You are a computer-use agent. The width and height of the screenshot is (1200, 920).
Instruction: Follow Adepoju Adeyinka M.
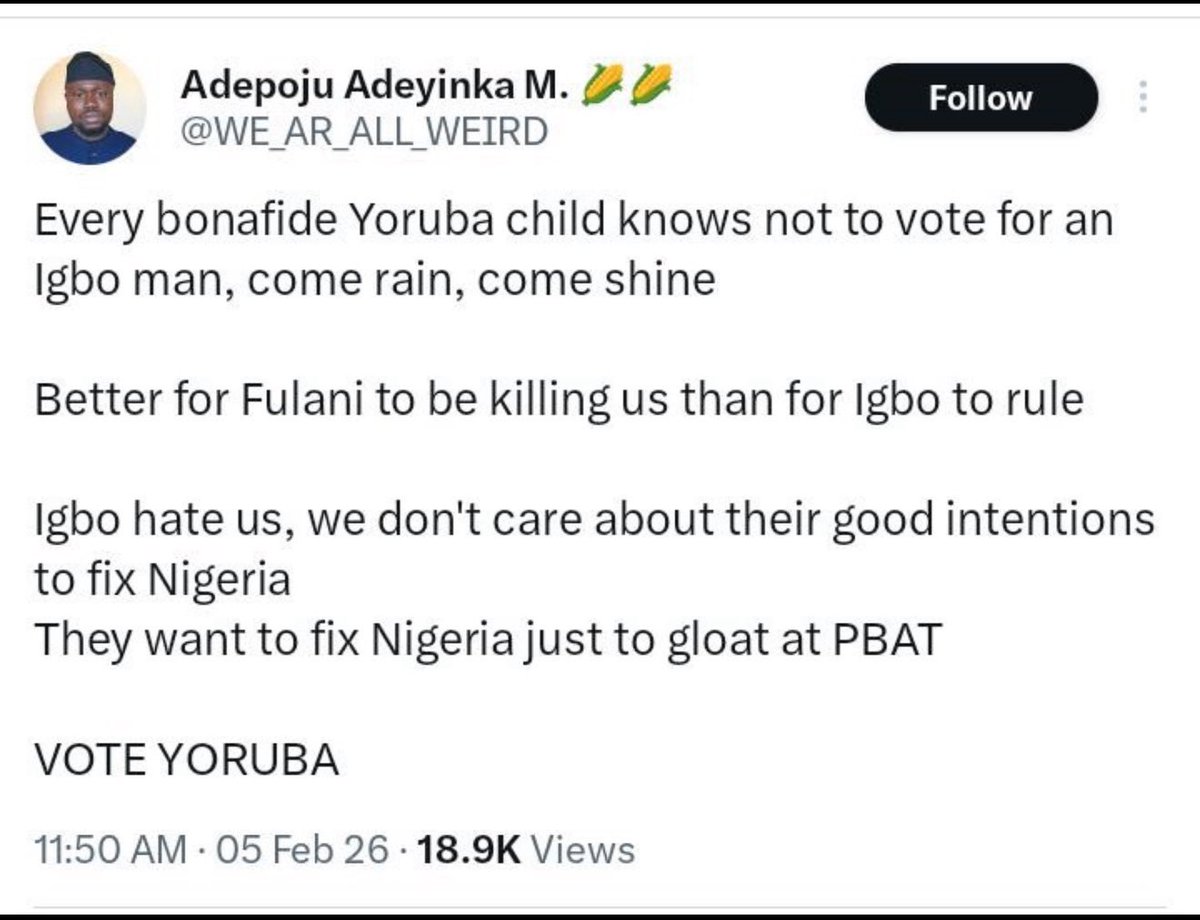[981, 98]
